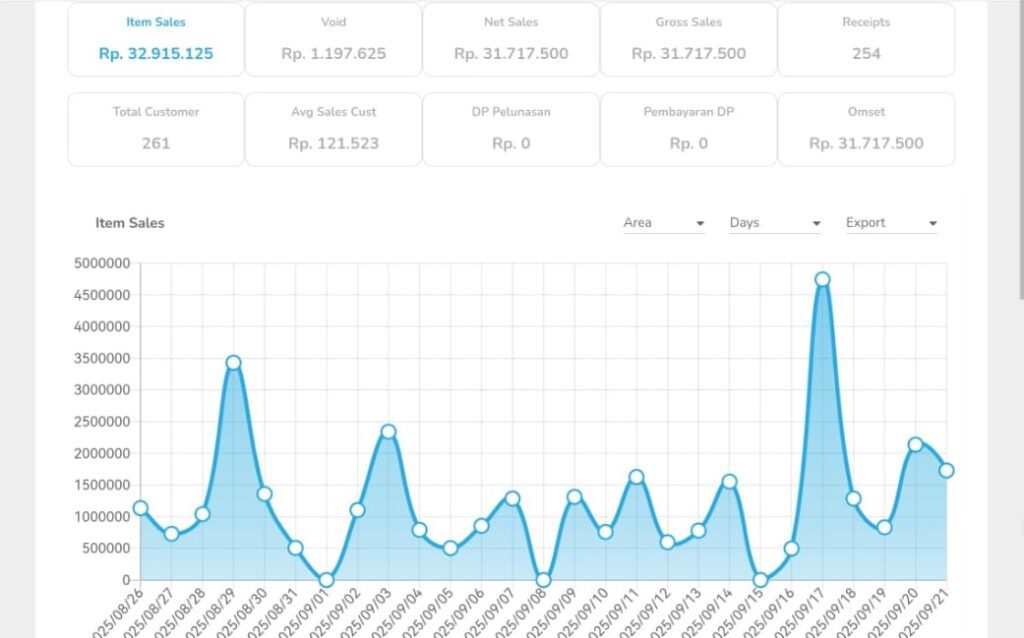The height and width of the screenshot is (638, 1024).
Task: Open the Net Sales card
Action: click(x=511, y=40)
